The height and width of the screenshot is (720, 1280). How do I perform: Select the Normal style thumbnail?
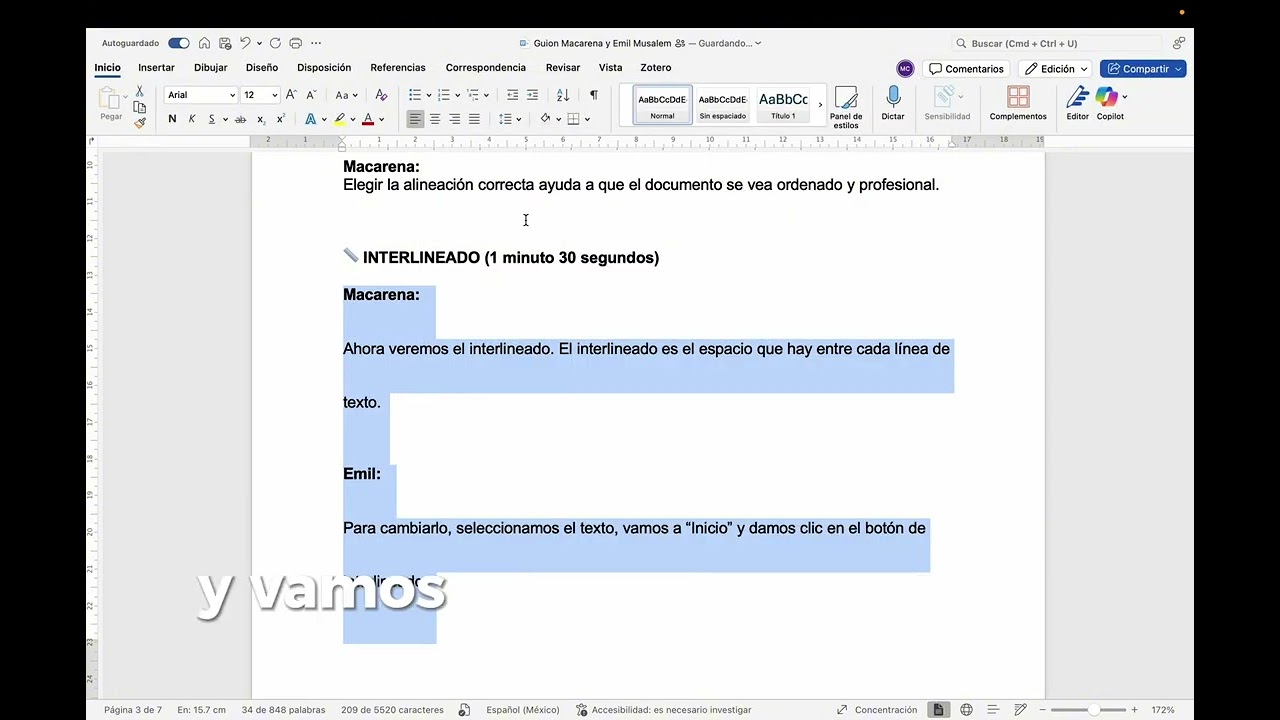point(662,104)
